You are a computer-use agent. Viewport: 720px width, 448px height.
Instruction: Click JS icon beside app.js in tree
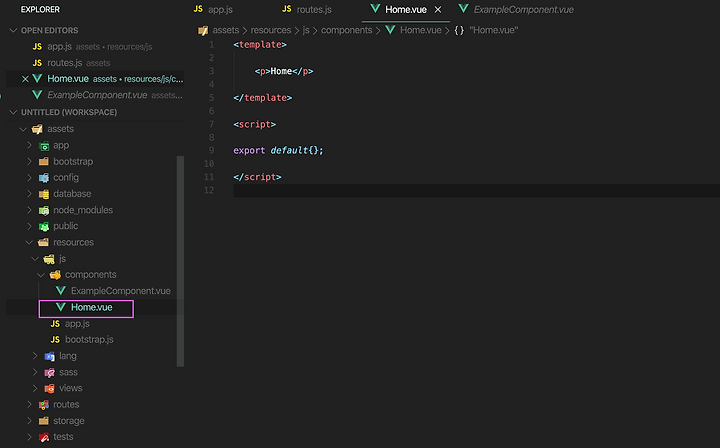coord(55,324)
